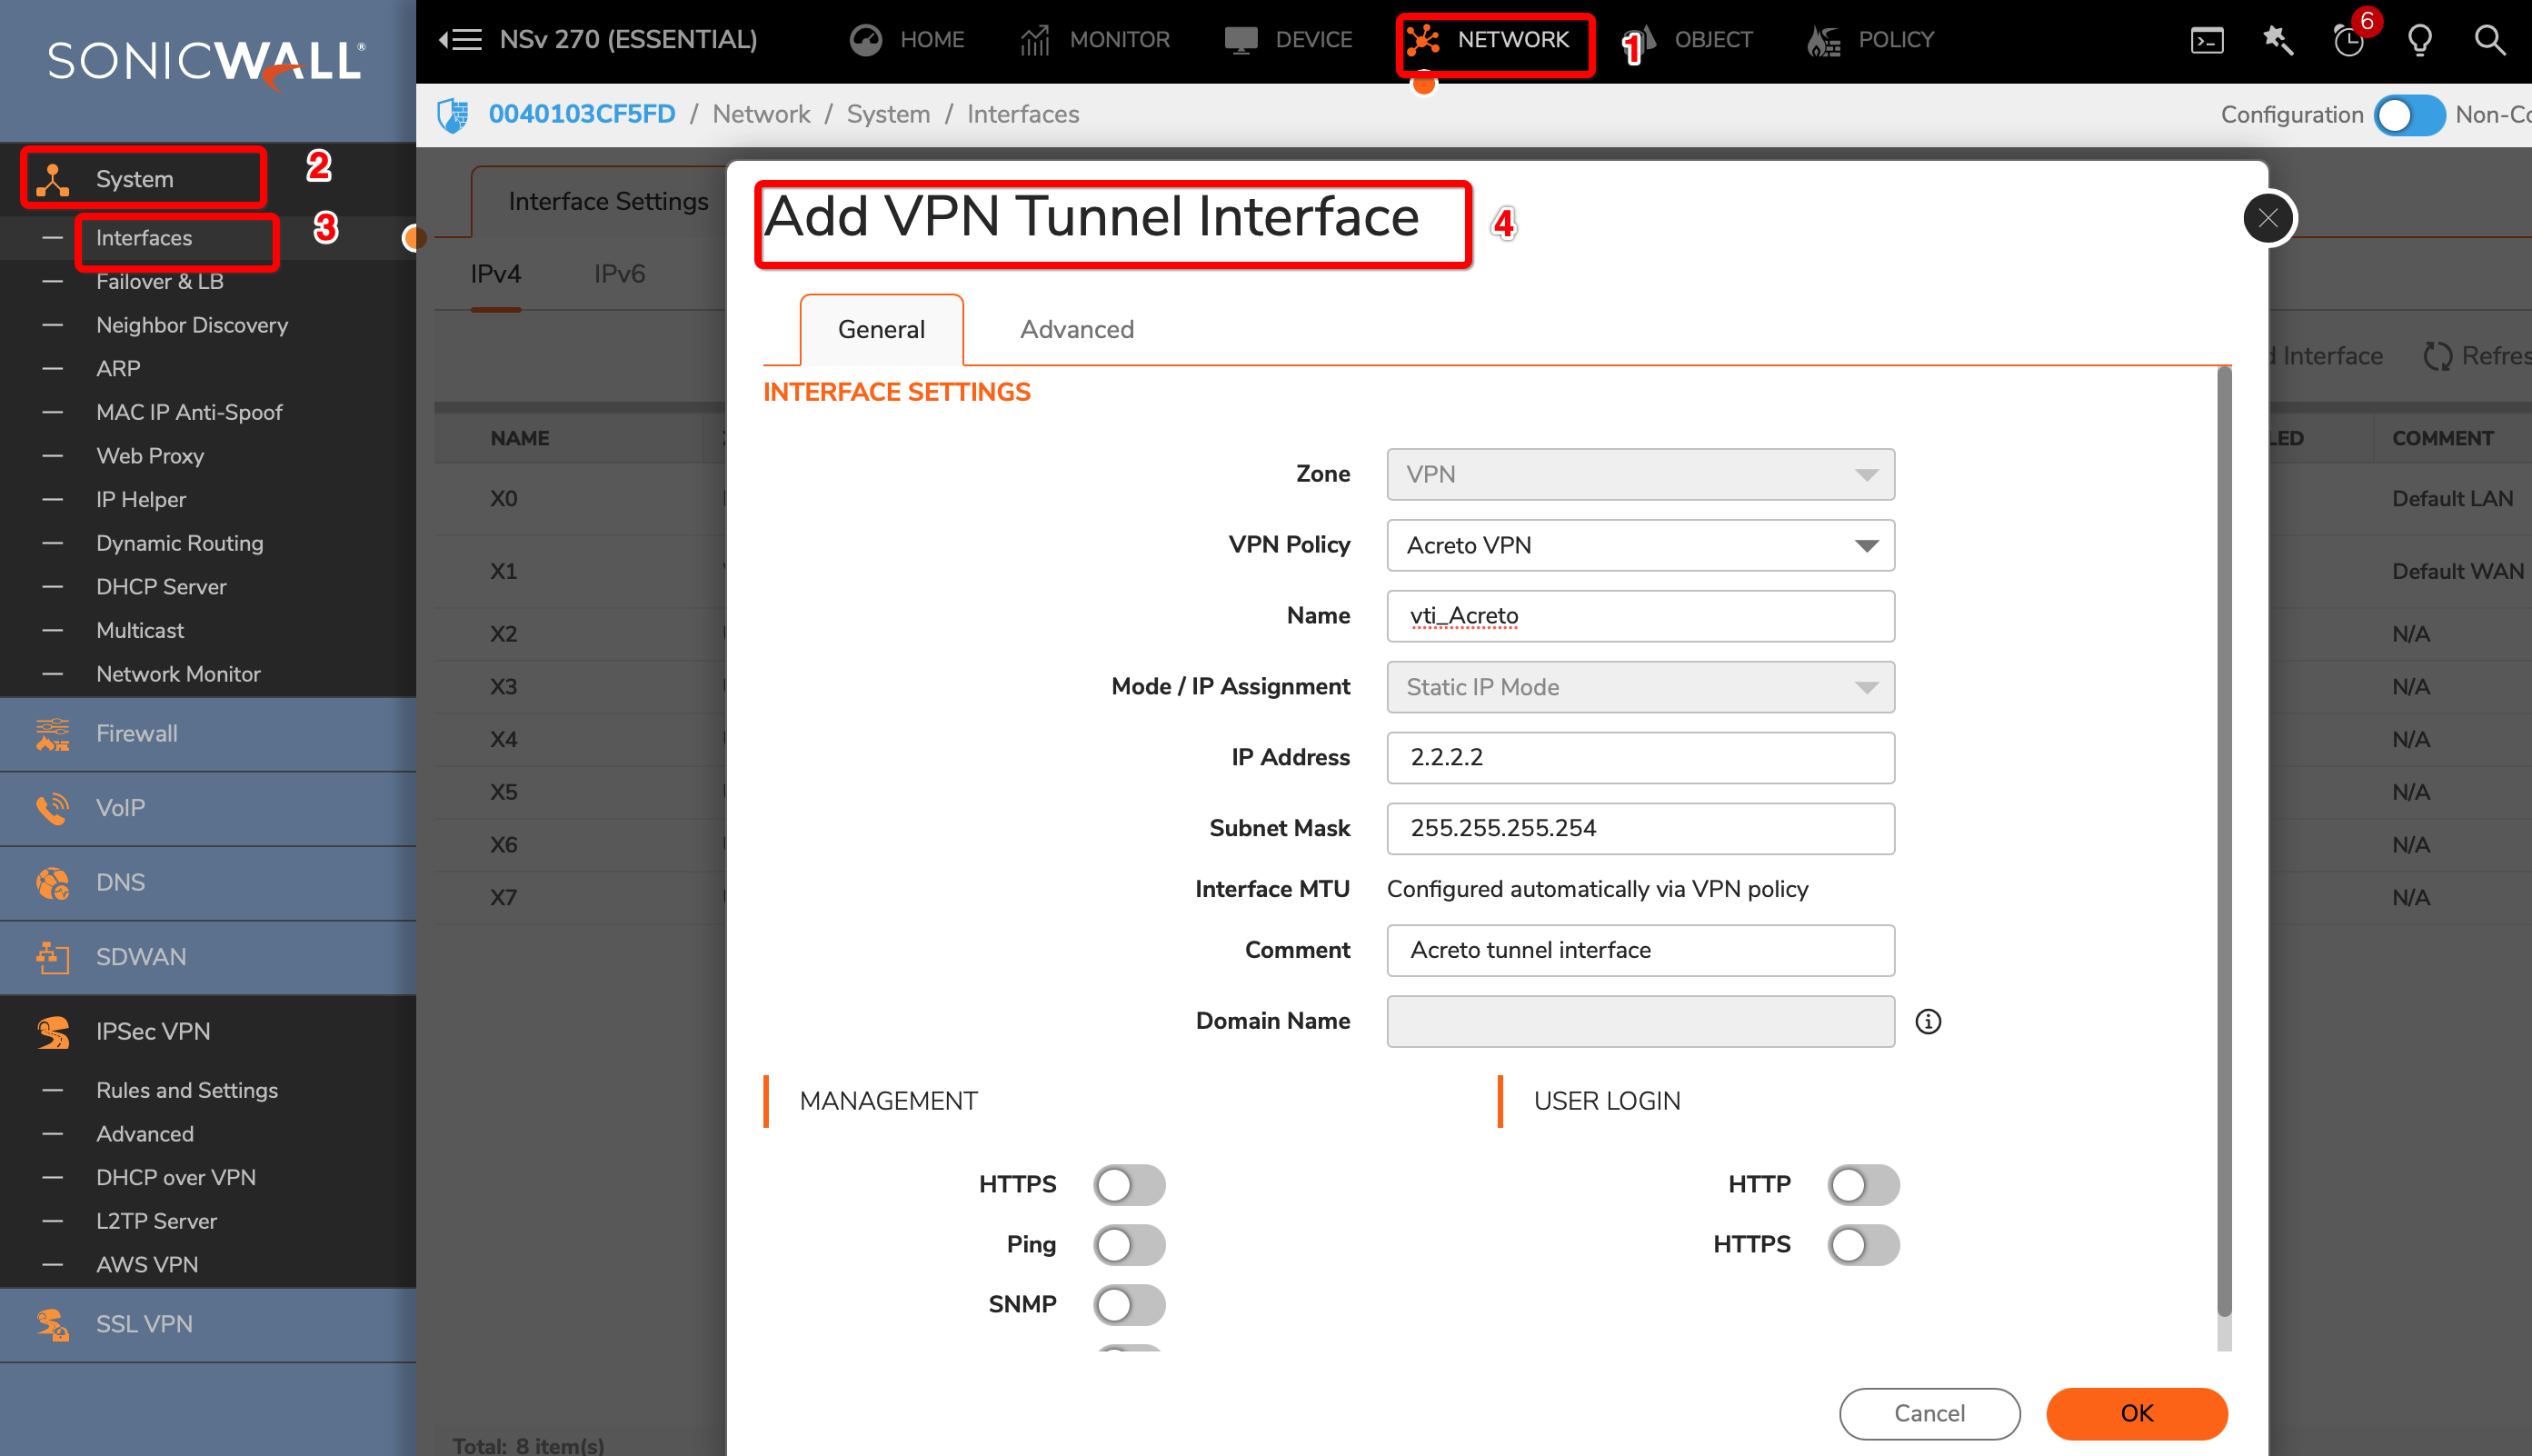Click the SSL VPN sidebar icon

tap(53, 1324)
